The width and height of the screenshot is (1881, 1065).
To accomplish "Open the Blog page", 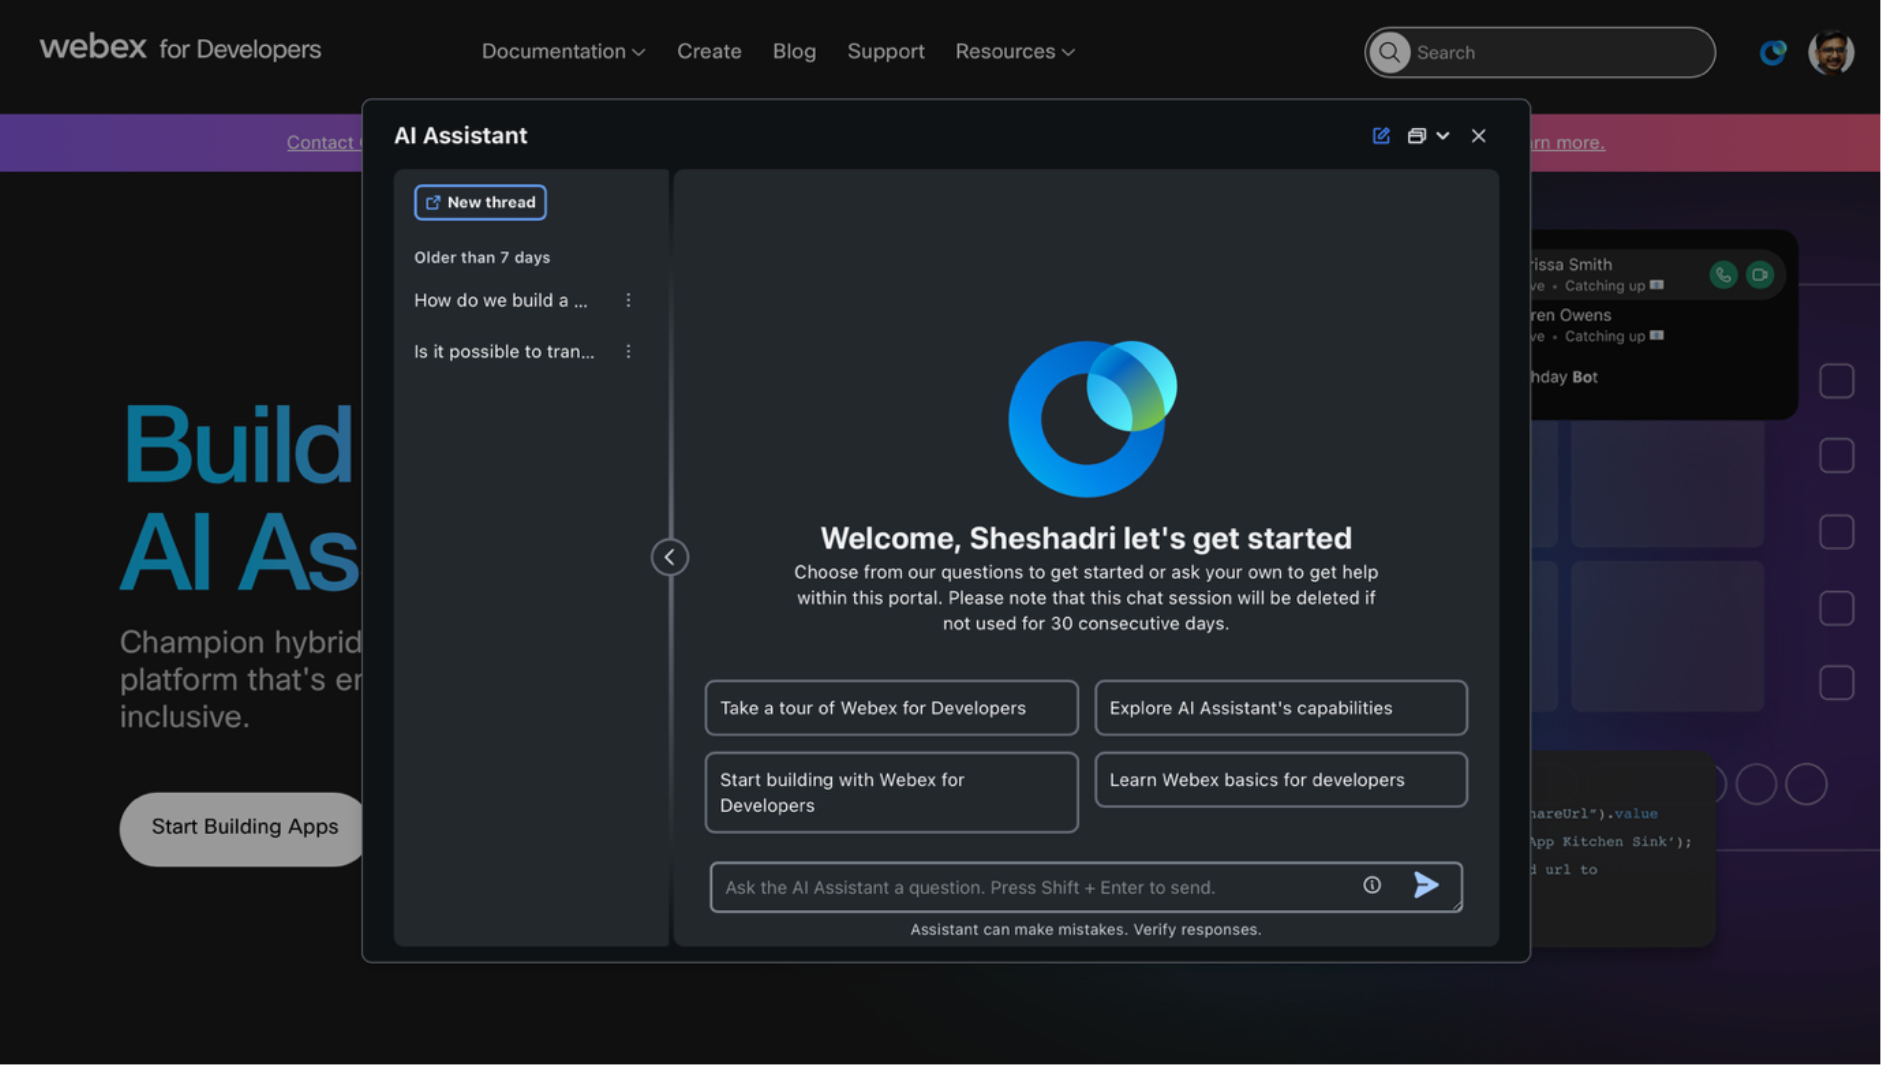I will point(794,51).
